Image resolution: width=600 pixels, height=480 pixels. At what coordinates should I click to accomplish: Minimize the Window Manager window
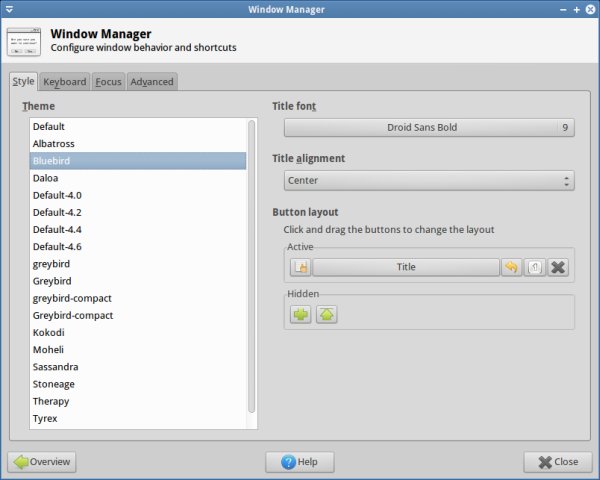[563, 10]
